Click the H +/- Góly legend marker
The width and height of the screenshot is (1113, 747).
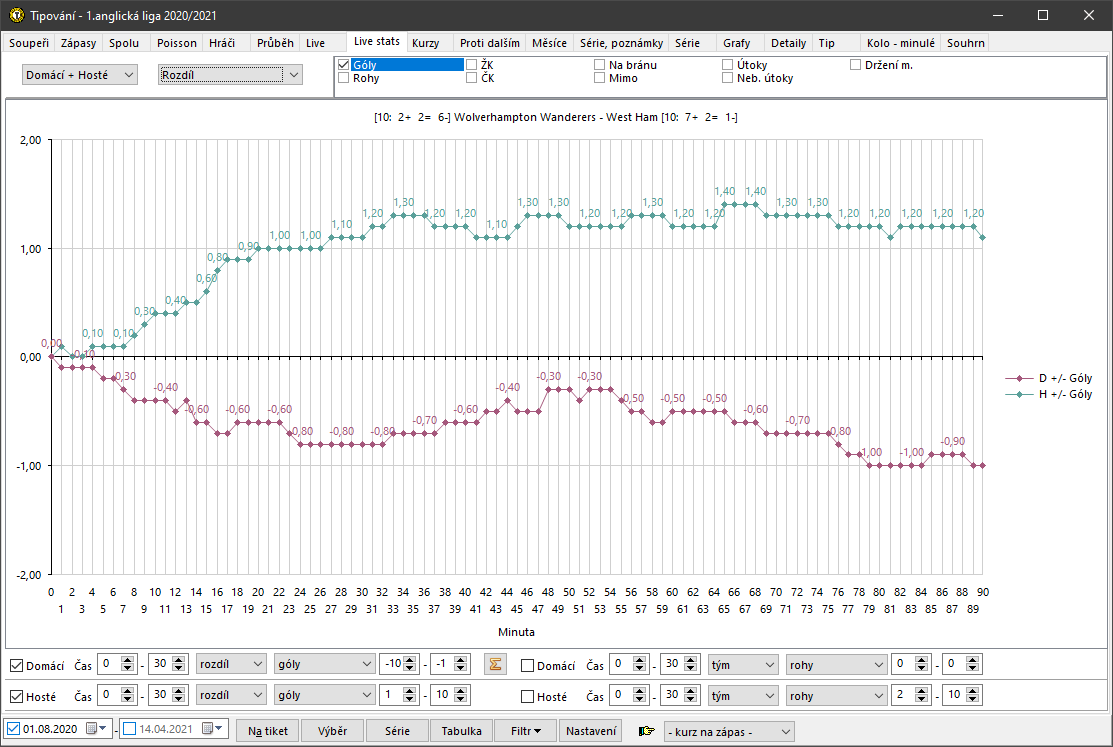point(1018,394)
